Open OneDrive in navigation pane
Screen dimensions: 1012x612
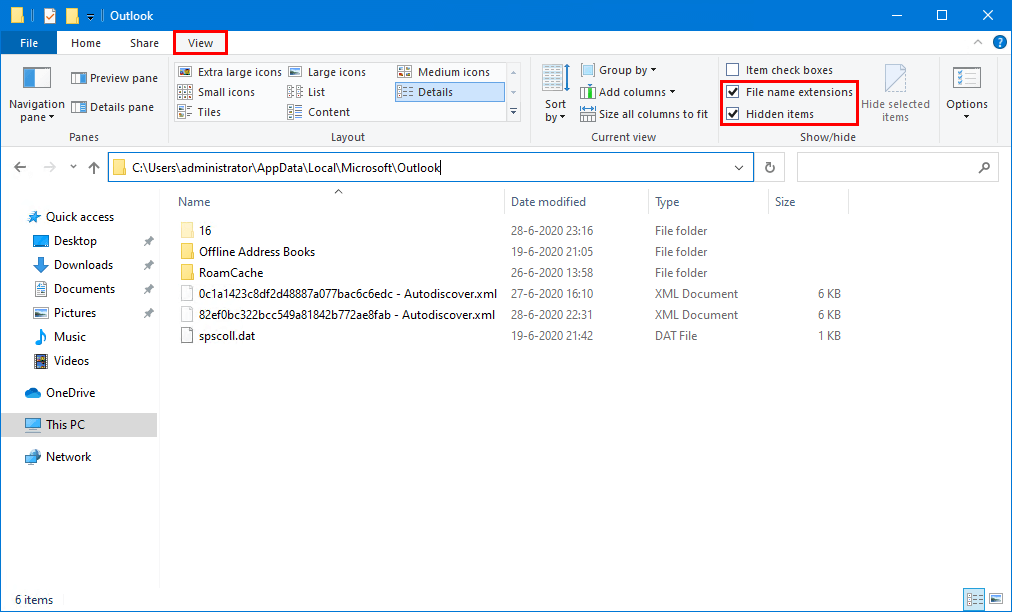point(70,393)
